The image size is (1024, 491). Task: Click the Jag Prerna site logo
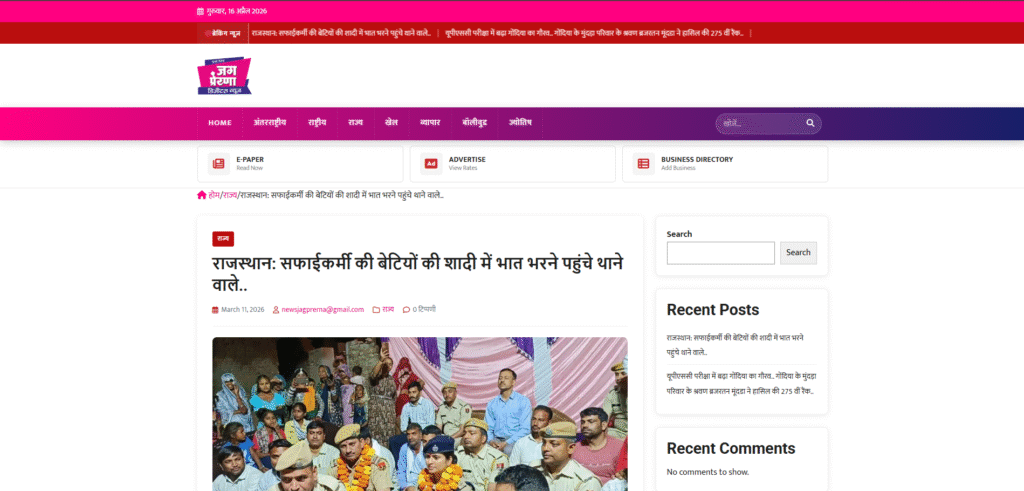click(x=224, y=76)
